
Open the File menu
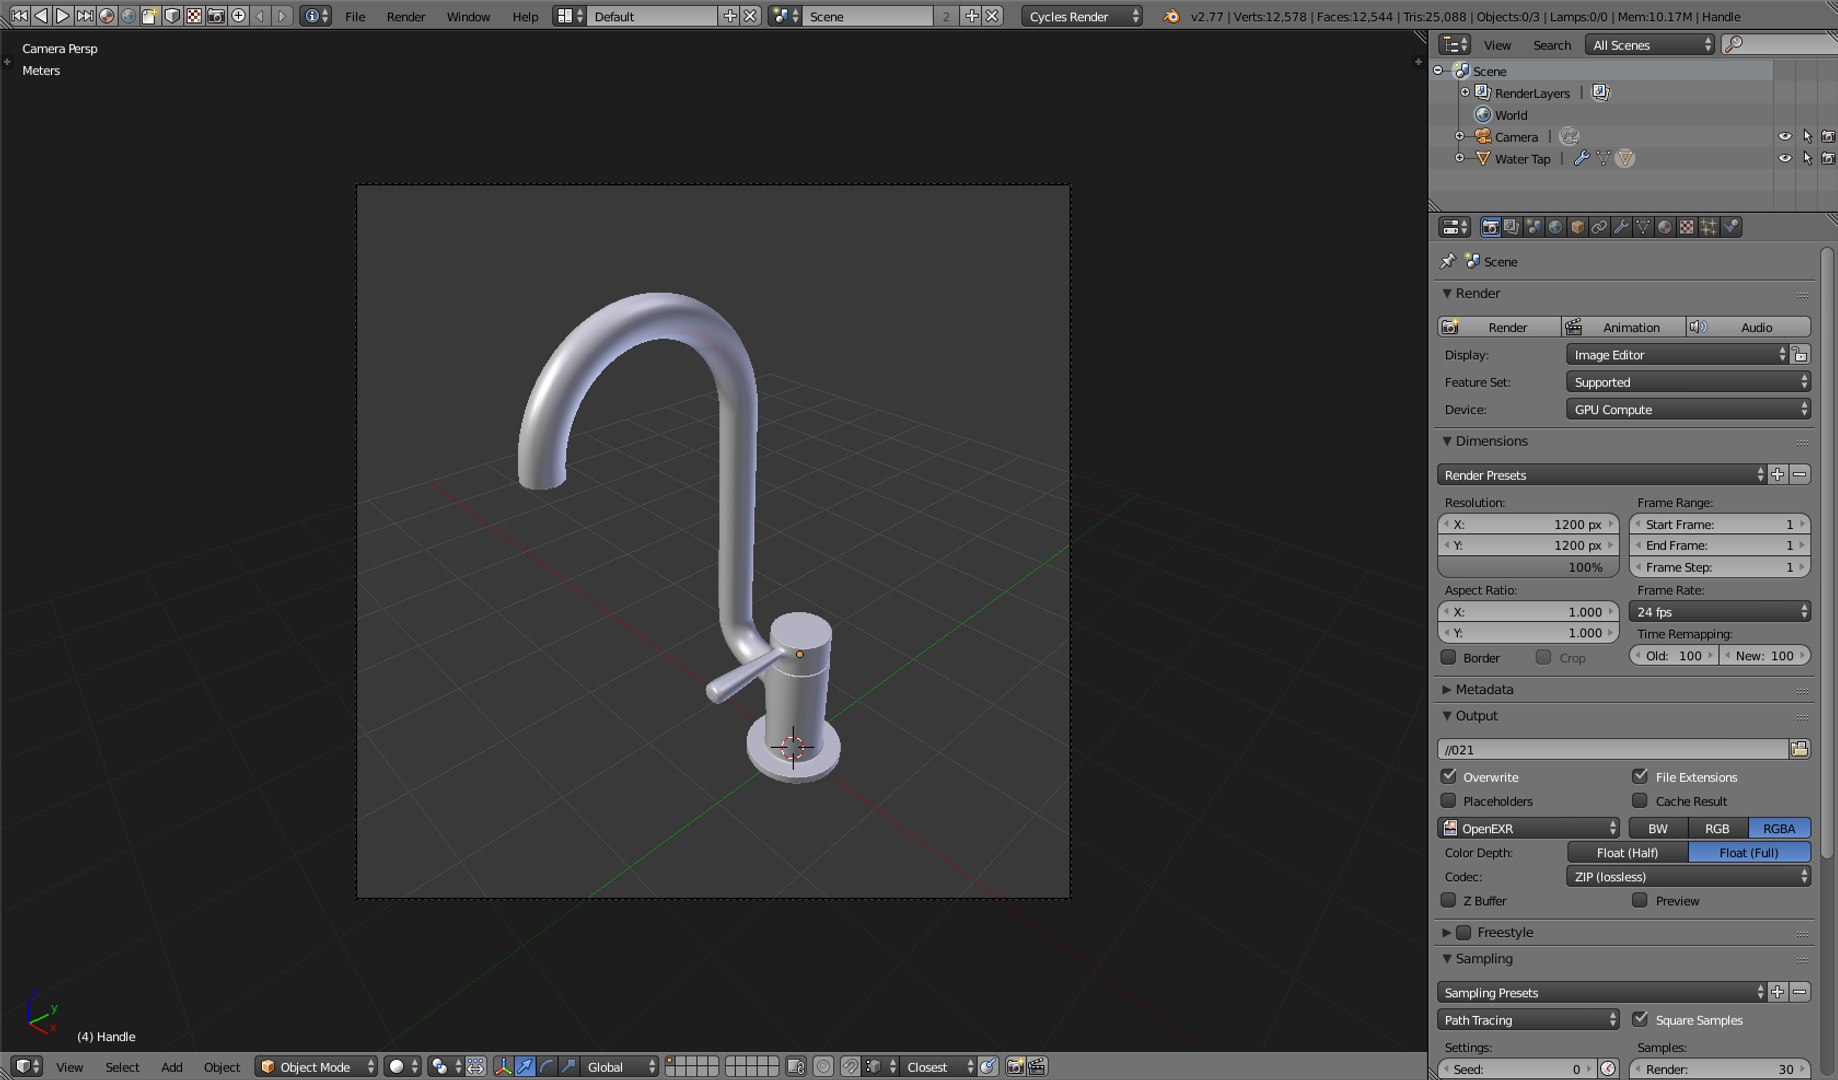click(355, 16)
